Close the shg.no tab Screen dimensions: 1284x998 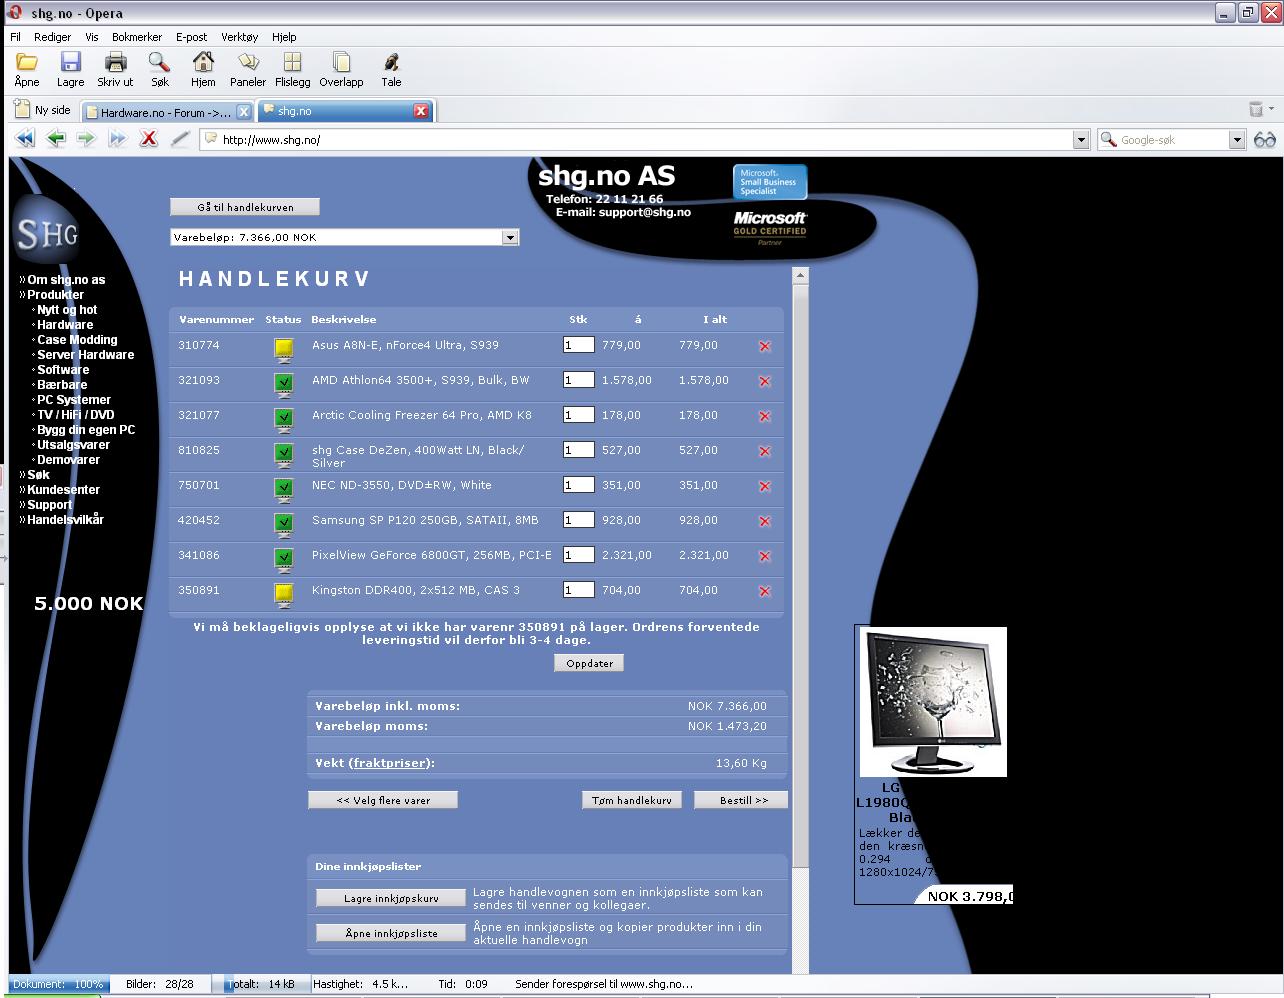tap(421, 111)
